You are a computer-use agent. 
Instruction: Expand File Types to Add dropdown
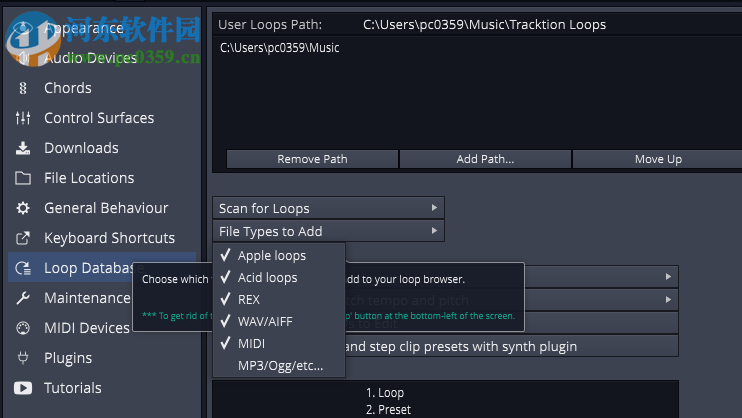328,231
